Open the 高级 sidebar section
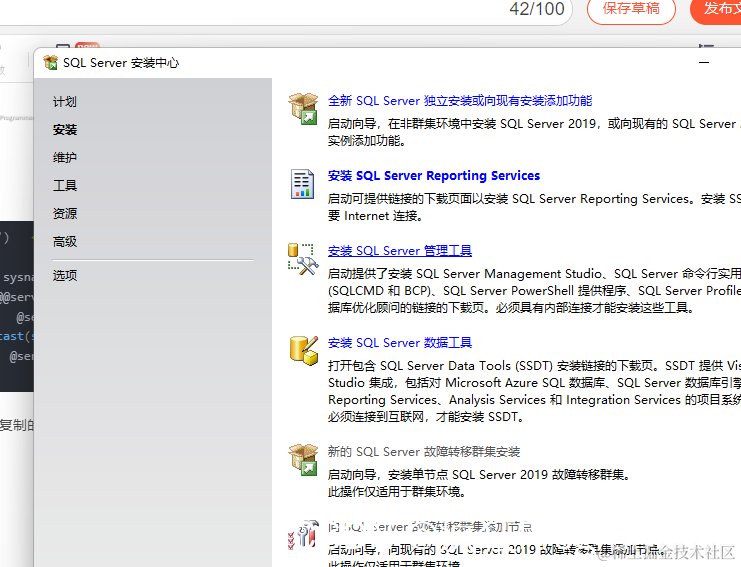741x567 pixels. tap(65, 241)
